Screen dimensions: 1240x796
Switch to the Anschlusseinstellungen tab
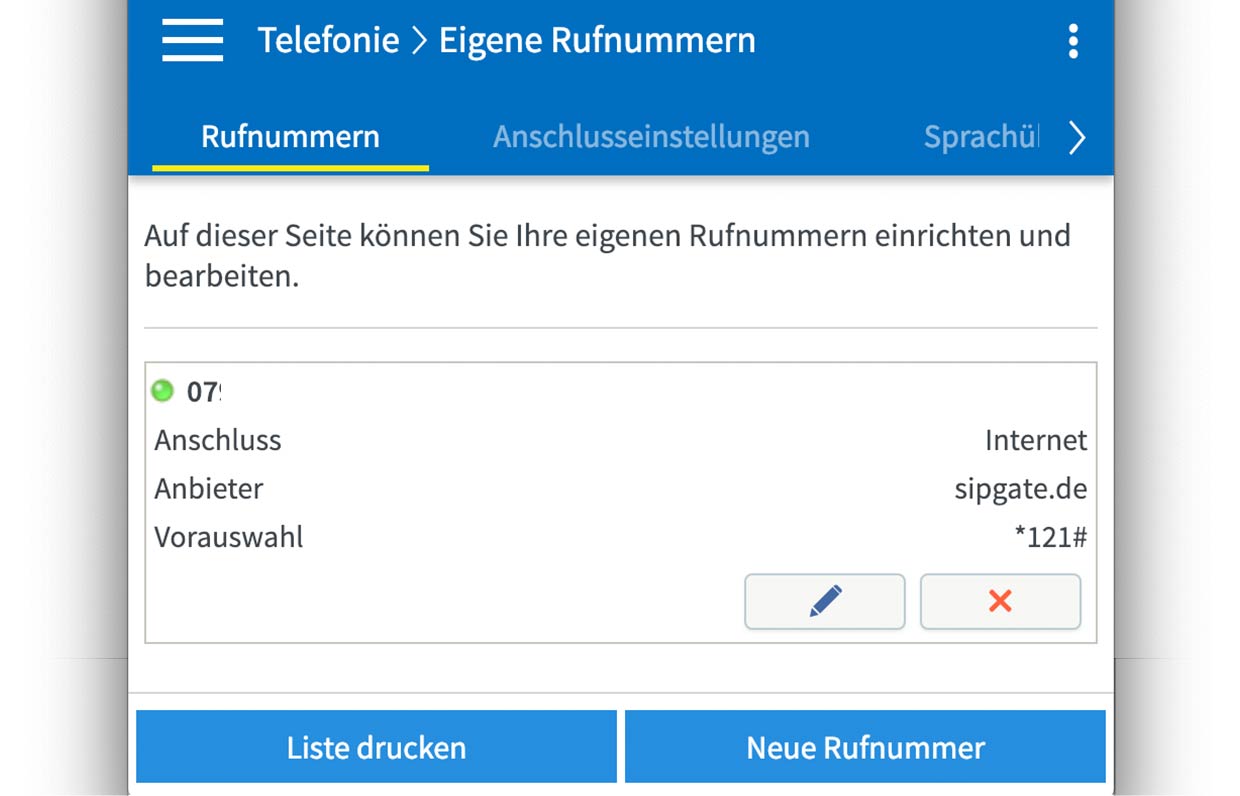click(x=651, y=137)
